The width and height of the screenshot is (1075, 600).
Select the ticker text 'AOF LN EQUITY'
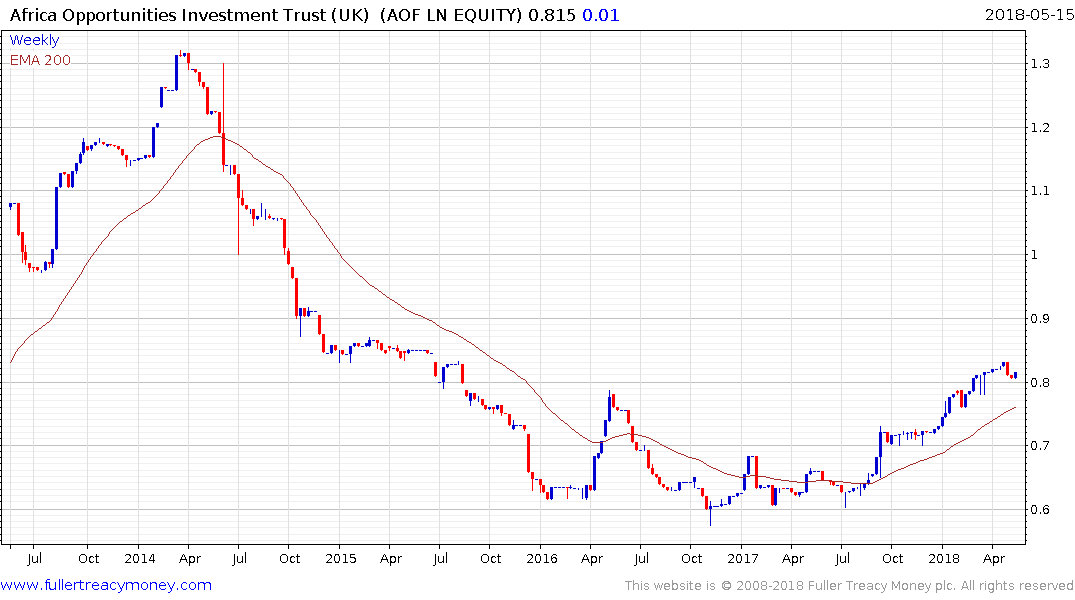[x=451, y=15]
